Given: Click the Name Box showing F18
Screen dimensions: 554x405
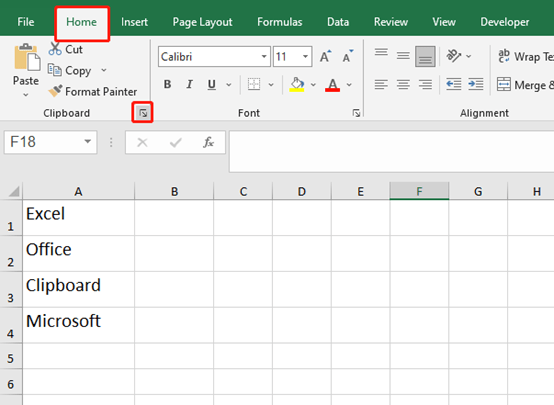Looking at the screenshot, I should click(x=51, y=142).
